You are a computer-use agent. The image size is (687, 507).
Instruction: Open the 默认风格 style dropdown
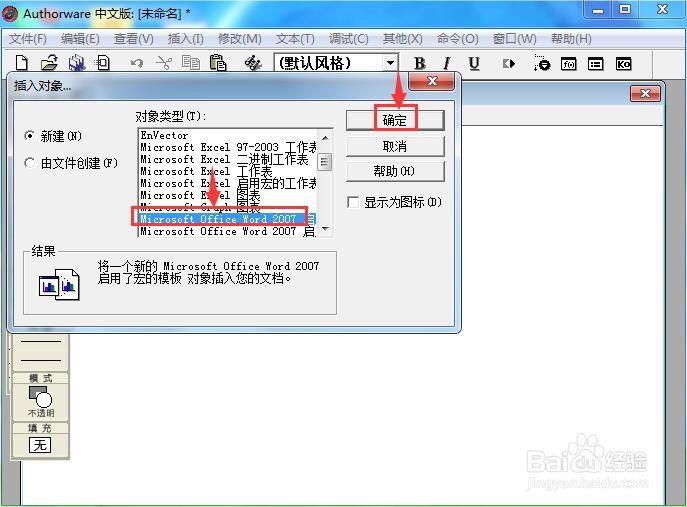coord(390,63)
